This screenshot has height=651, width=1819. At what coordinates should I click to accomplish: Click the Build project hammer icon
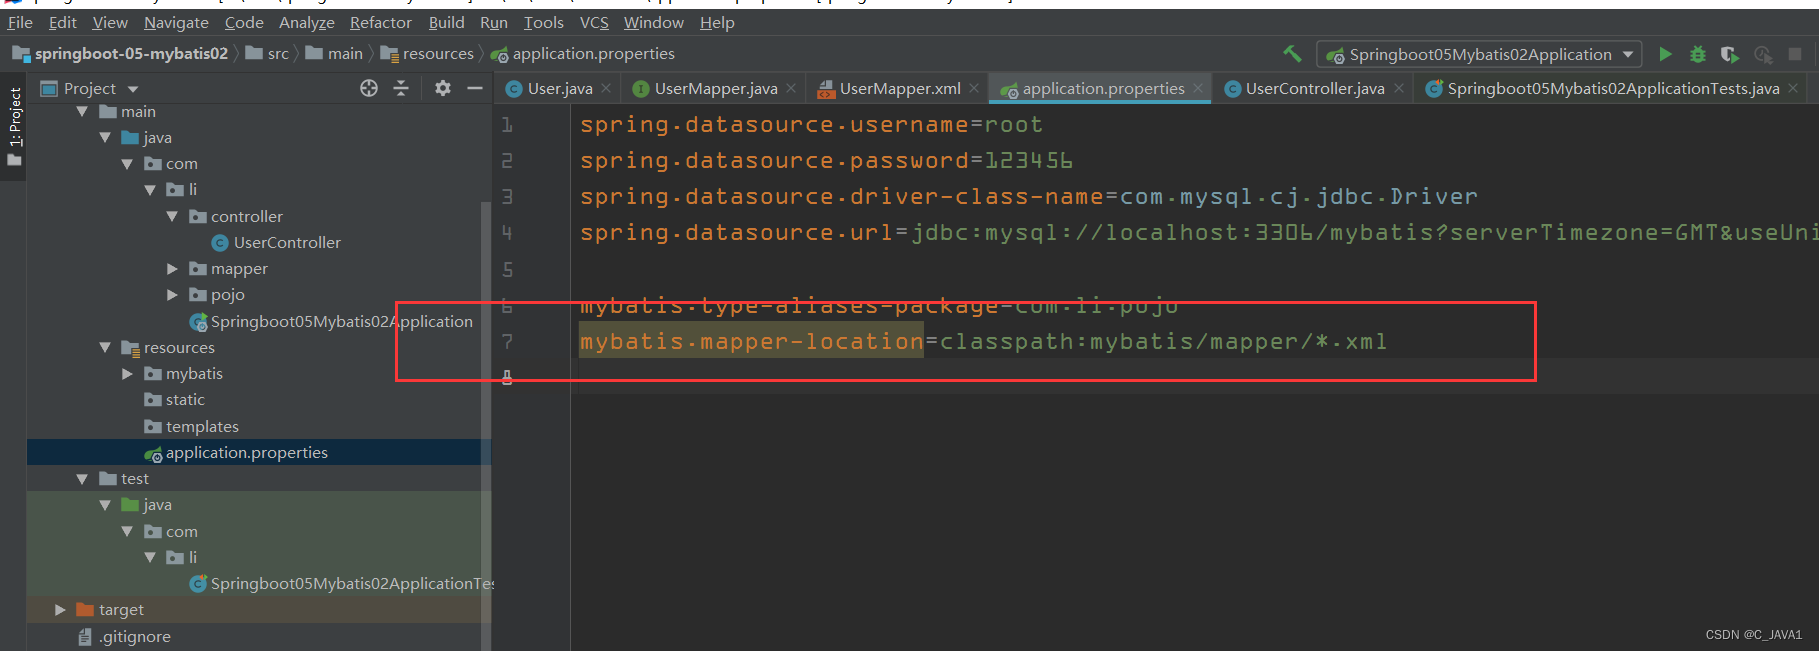tap(1292, 54)
